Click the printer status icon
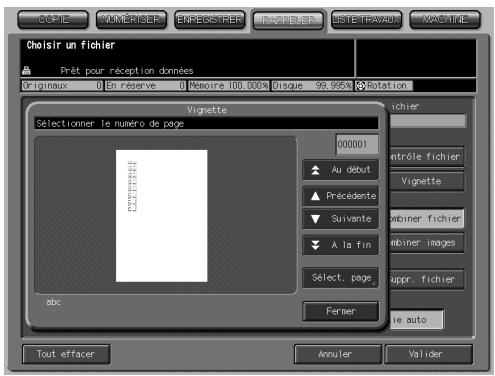 (26, 71)
